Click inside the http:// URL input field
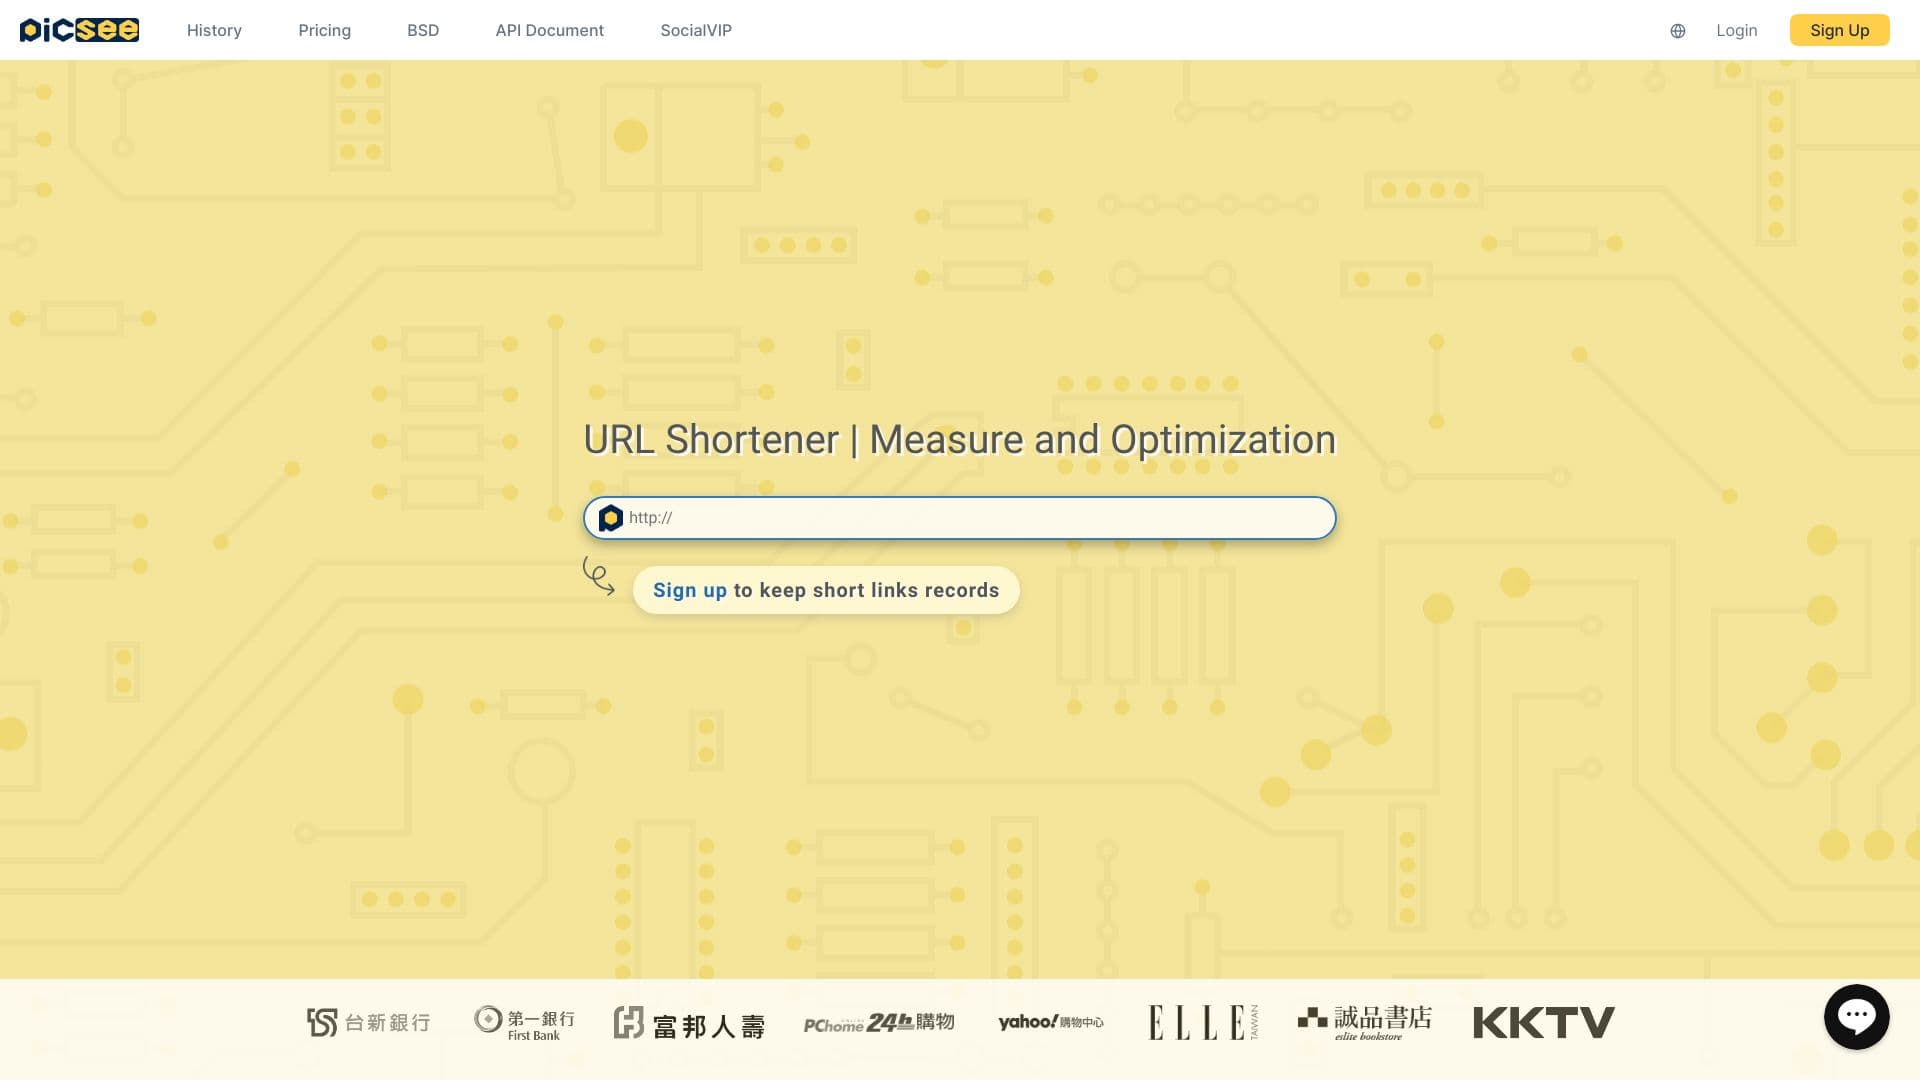 coord(960,518)
